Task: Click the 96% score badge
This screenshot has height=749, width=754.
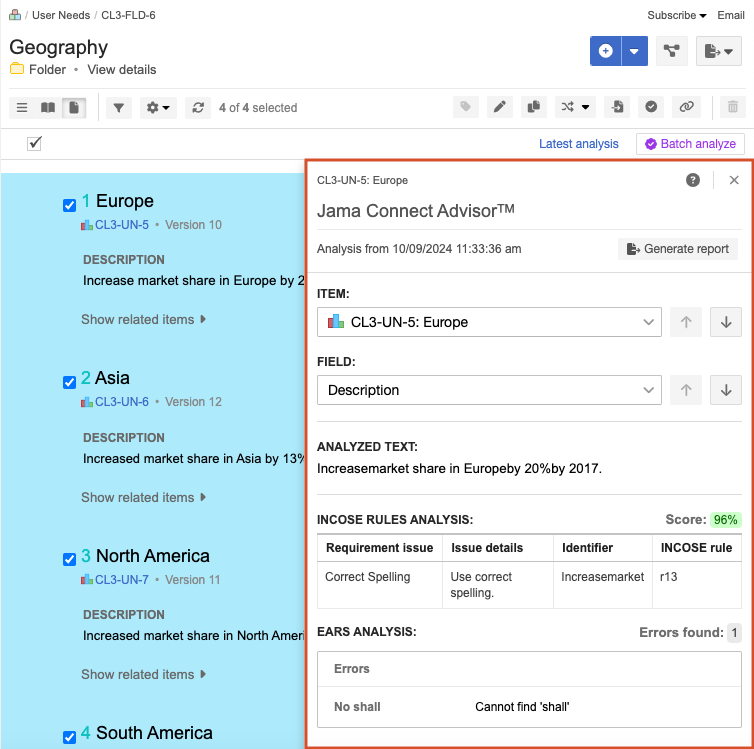Action: (x=725, y=520)
